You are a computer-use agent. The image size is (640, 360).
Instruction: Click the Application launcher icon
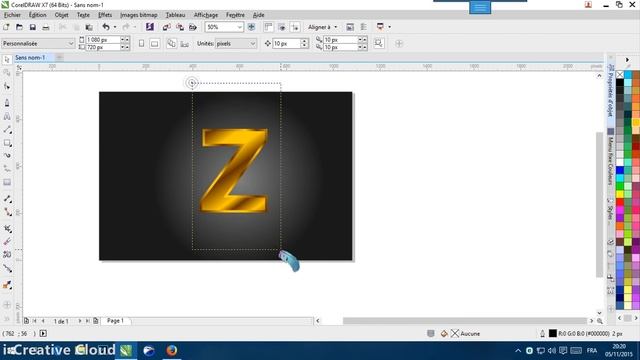click(380, 27)
